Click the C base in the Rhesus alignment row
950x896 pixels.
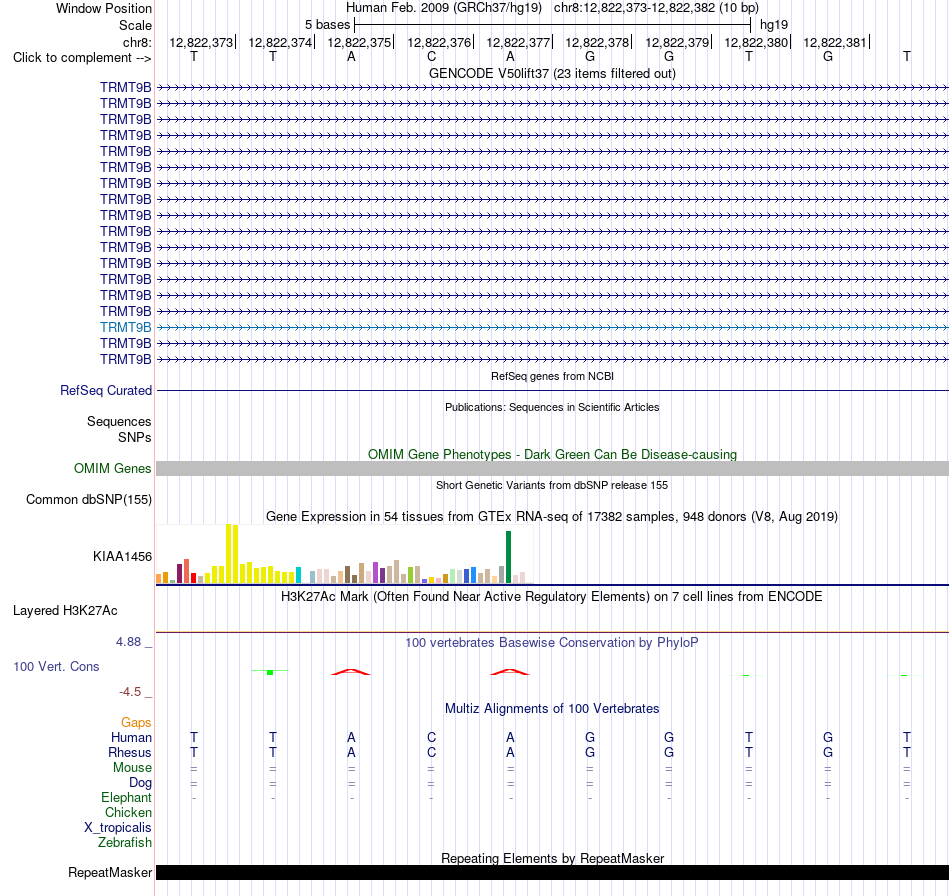(x=431, y=752)
